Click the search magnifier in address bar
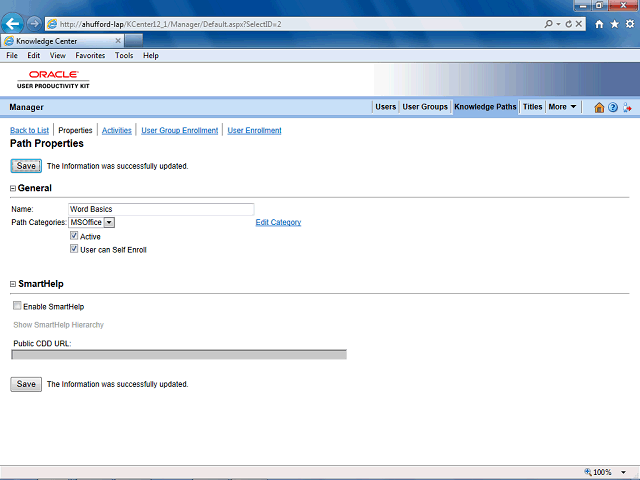This screenshot has height=480, width=640. (x=549, y=24)
